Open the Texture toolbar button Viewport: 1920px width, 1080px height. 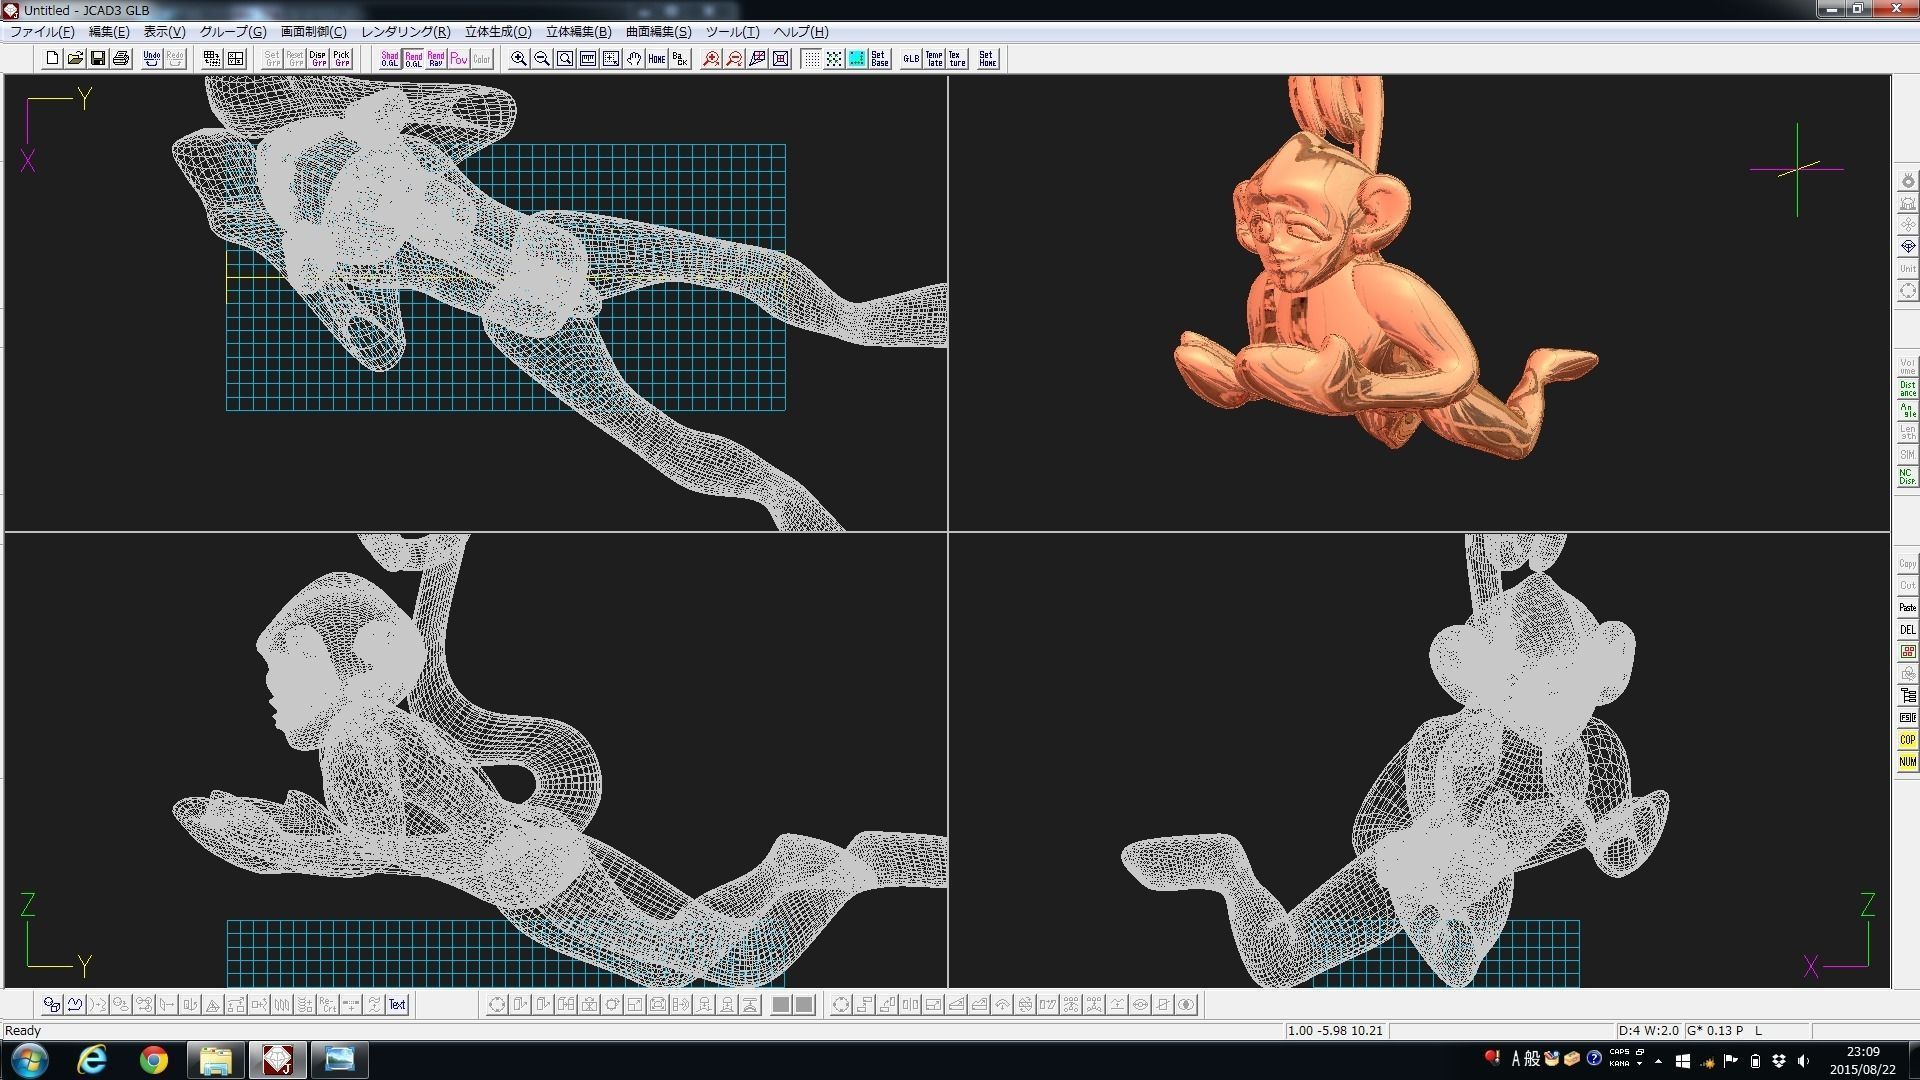point(957,59)
